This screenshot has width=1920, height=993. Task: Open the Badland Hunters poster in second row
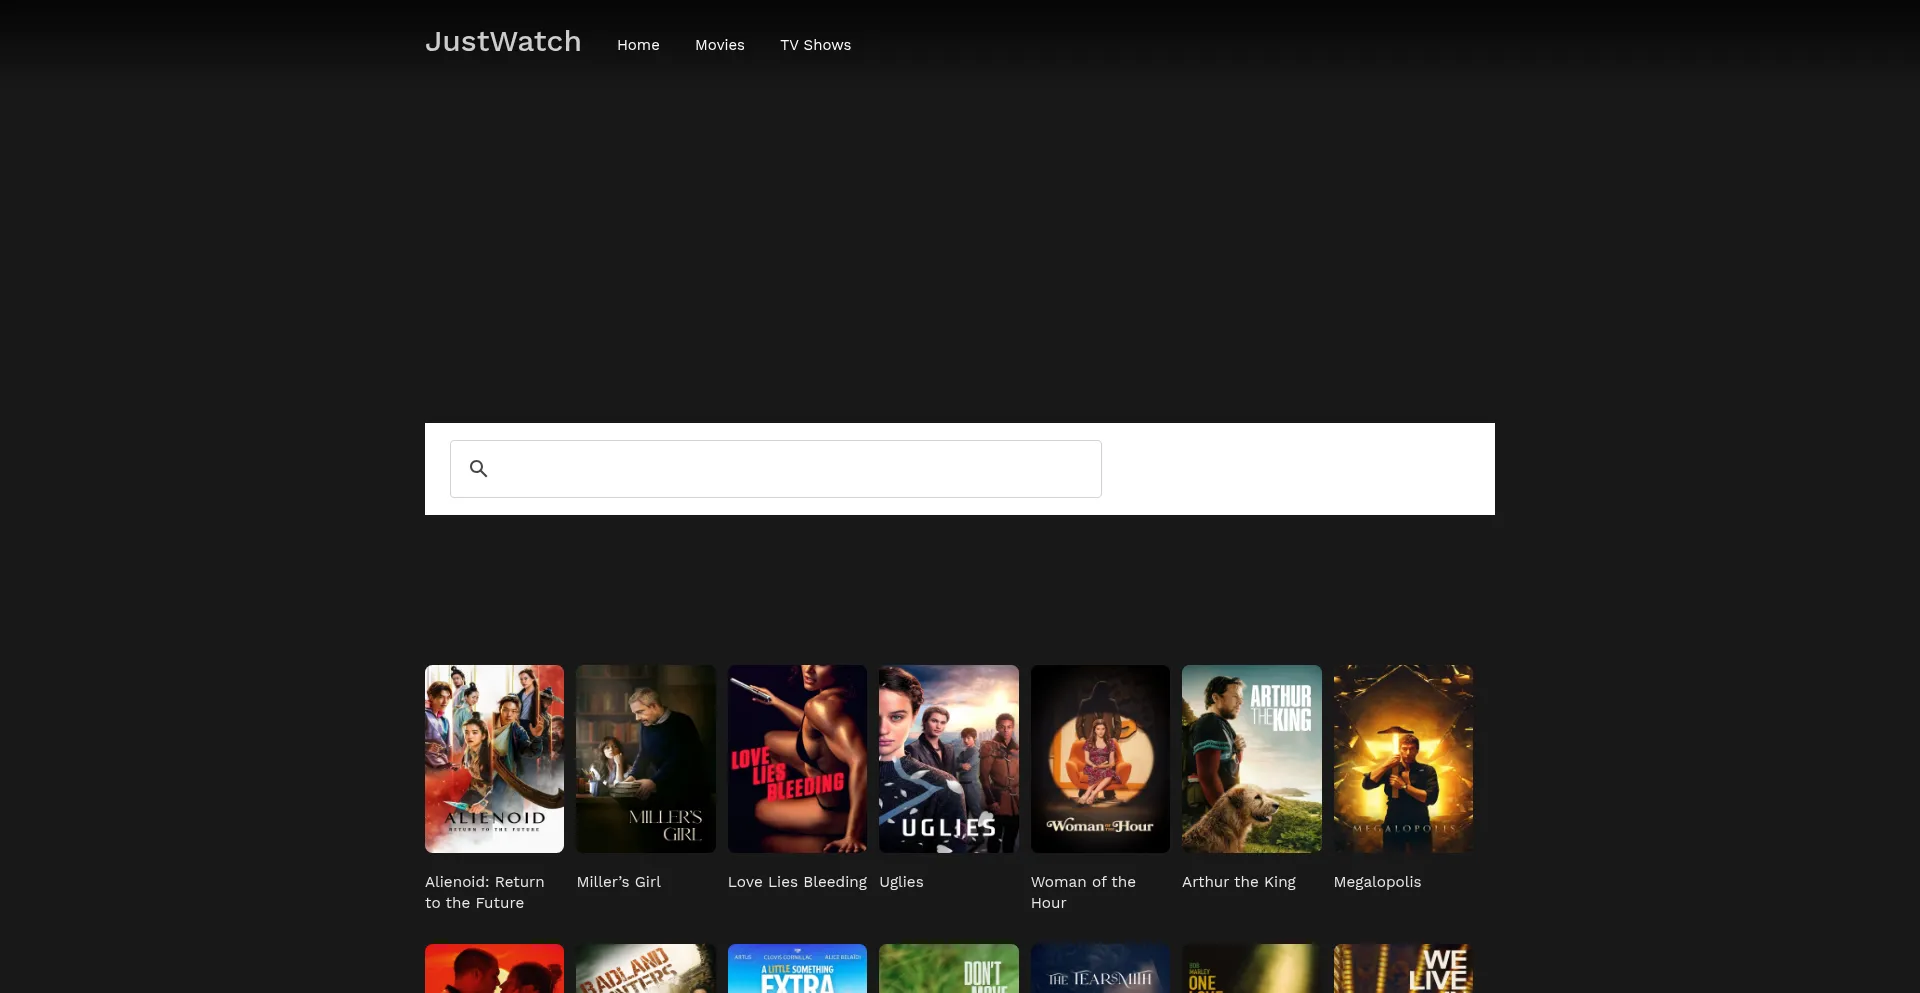[x=646, y=969]
